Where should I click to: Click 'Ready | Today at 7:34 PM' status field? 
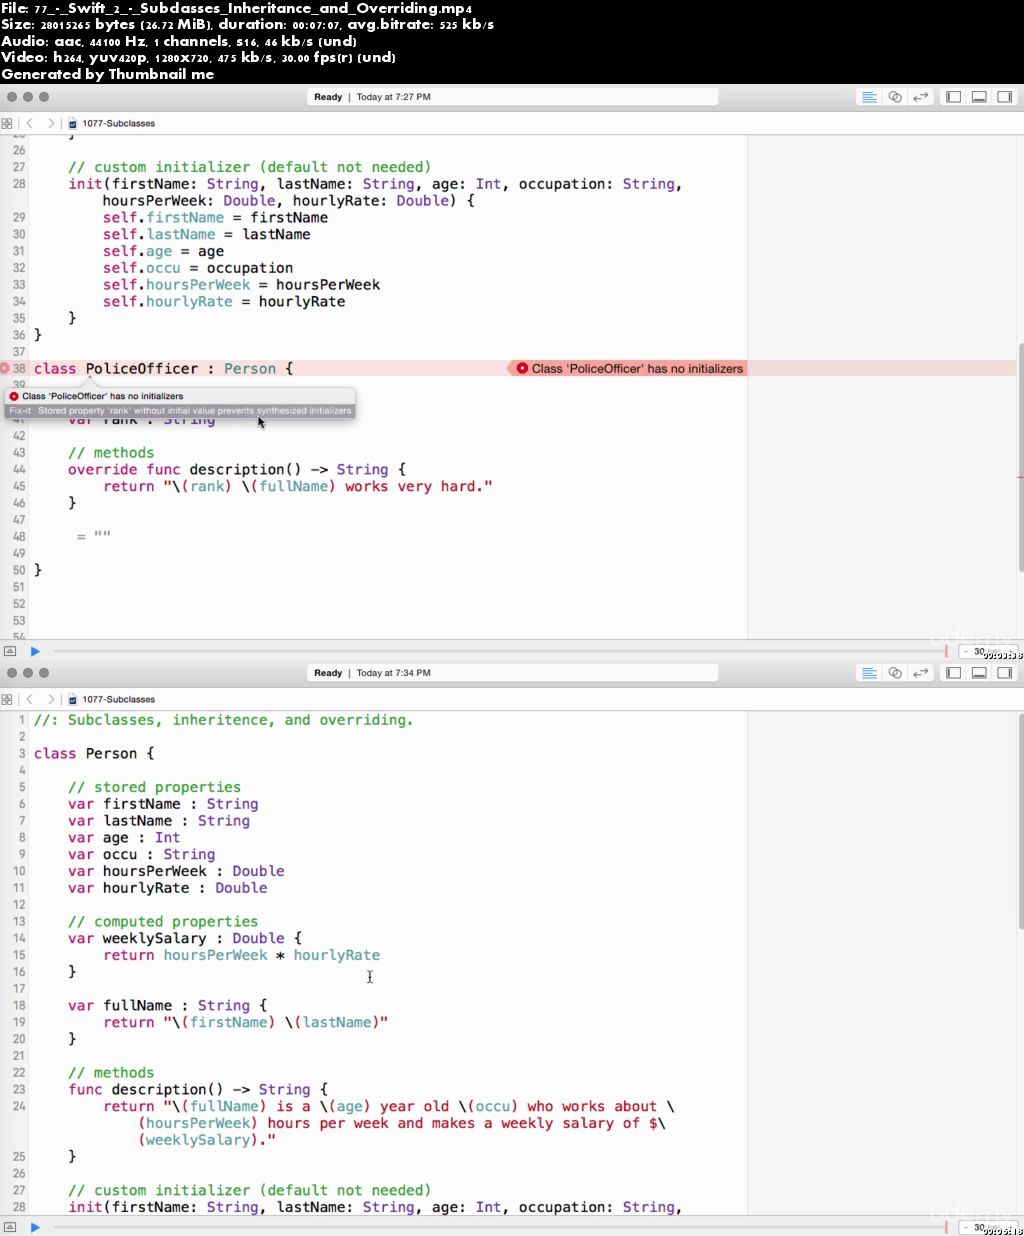point(513,673)
